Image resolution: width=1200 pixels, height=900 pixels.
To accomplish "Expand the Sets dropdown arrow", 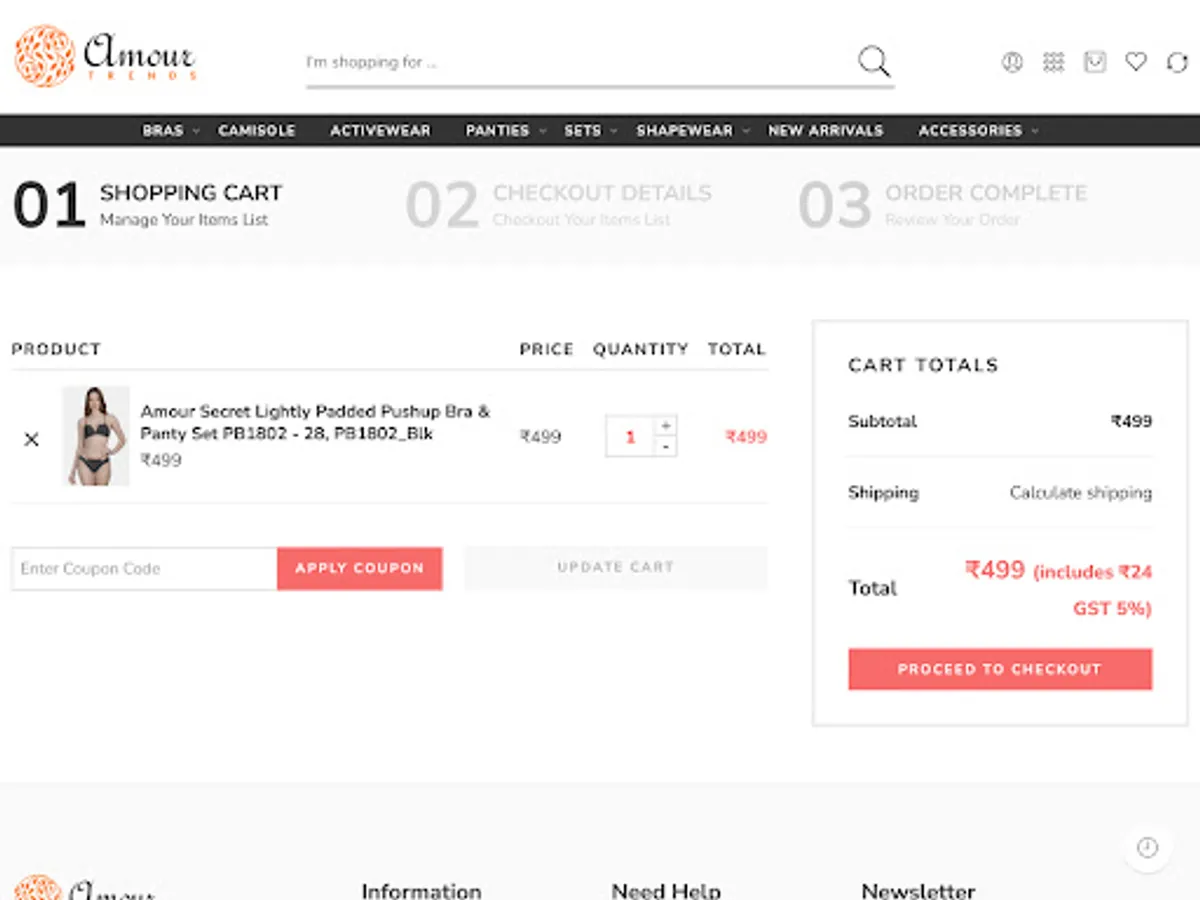I will (614, 131).
